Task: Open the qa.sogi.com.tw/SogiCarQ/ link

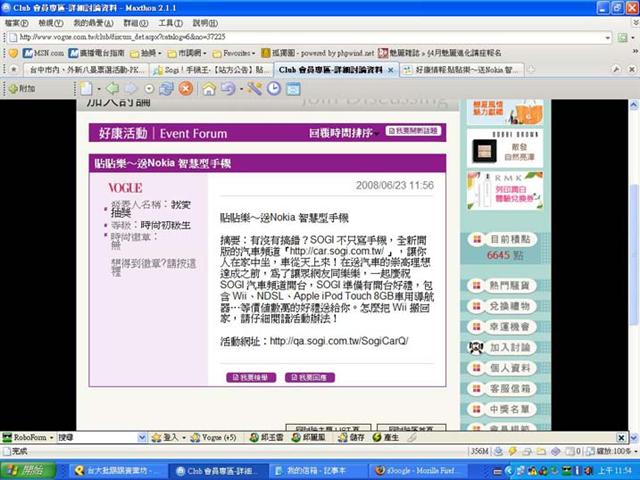Action: coord(339,341)
